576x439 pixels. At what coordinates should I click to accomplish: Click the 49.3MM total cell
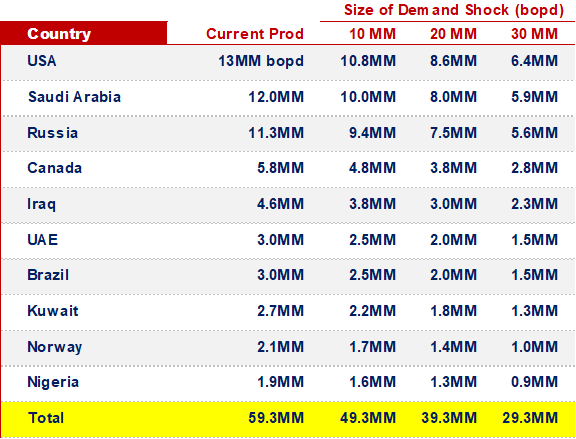(x=368, y=418)
